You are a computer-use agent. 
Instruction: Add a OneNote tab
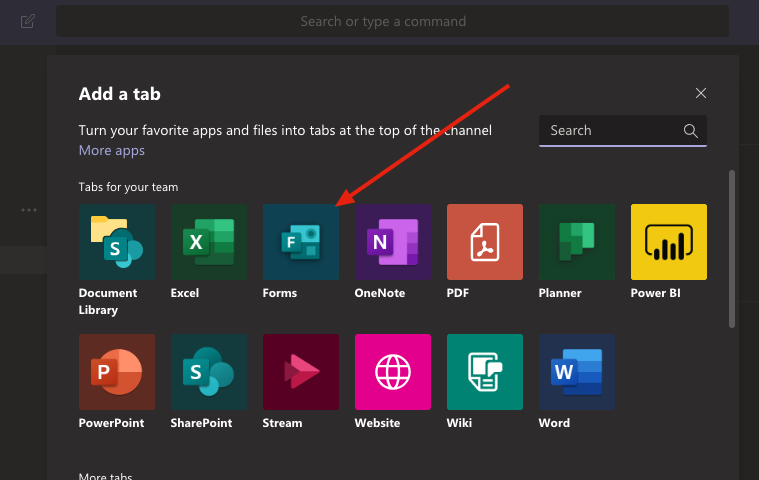(x=393, y=241)
